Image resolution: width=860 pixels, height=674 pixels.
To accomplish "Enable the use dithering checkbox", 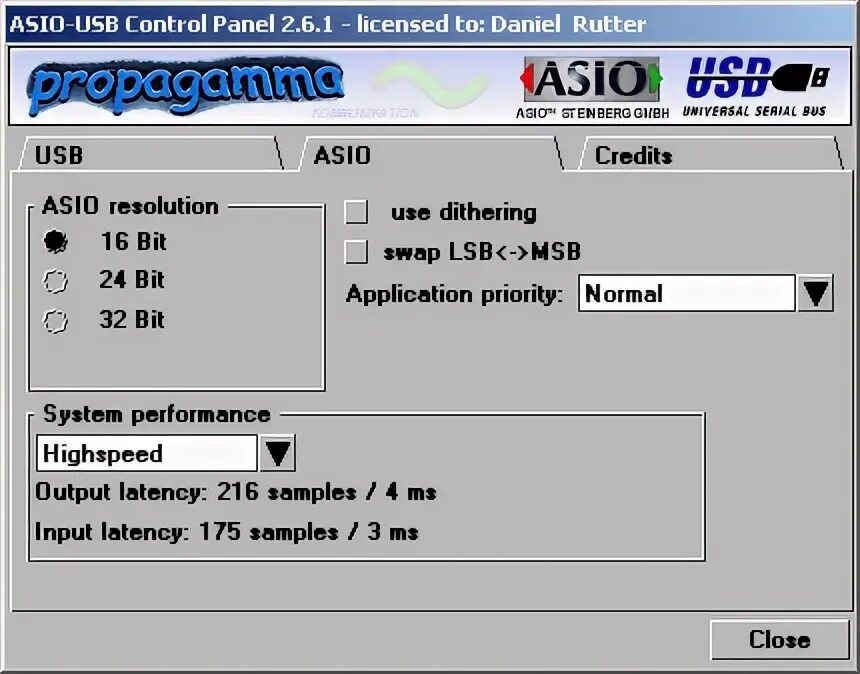I will coord(356,212).
